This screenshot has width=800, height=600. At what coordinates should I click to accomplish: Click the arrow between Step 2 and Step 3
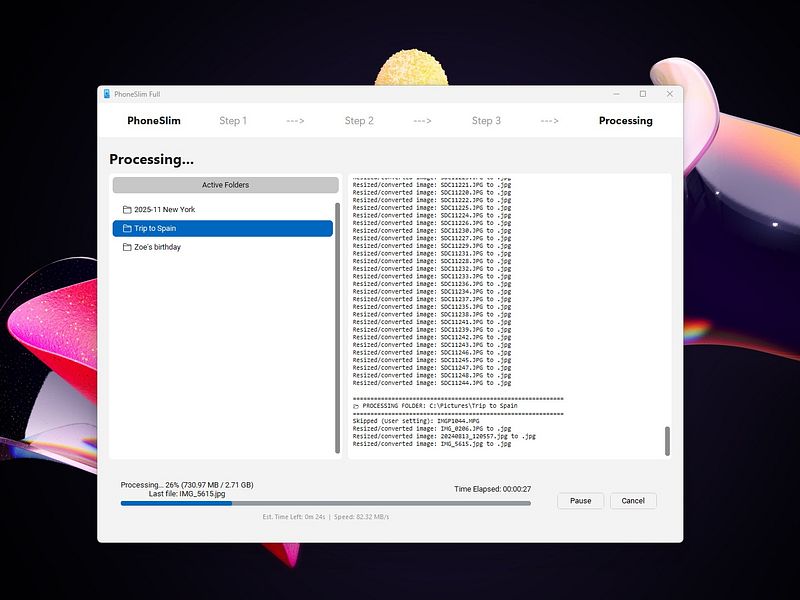[422, 121]
